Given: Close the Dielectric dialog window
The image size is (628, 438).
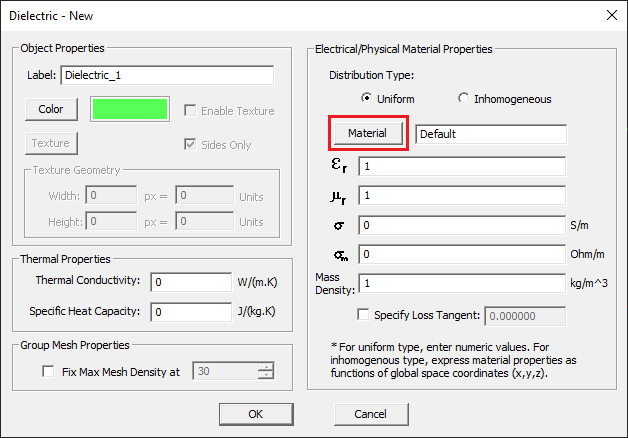Looking at the screenshot, I should [611, 14].
